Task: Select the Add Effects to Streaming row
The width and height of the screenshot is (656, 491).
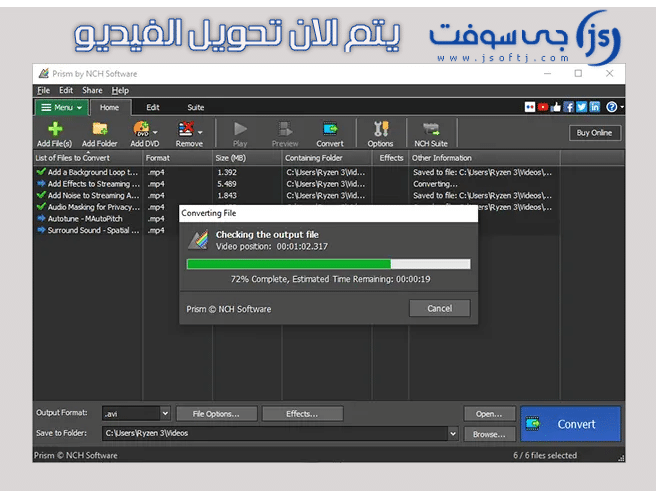Action: click(x=297, y=184)
